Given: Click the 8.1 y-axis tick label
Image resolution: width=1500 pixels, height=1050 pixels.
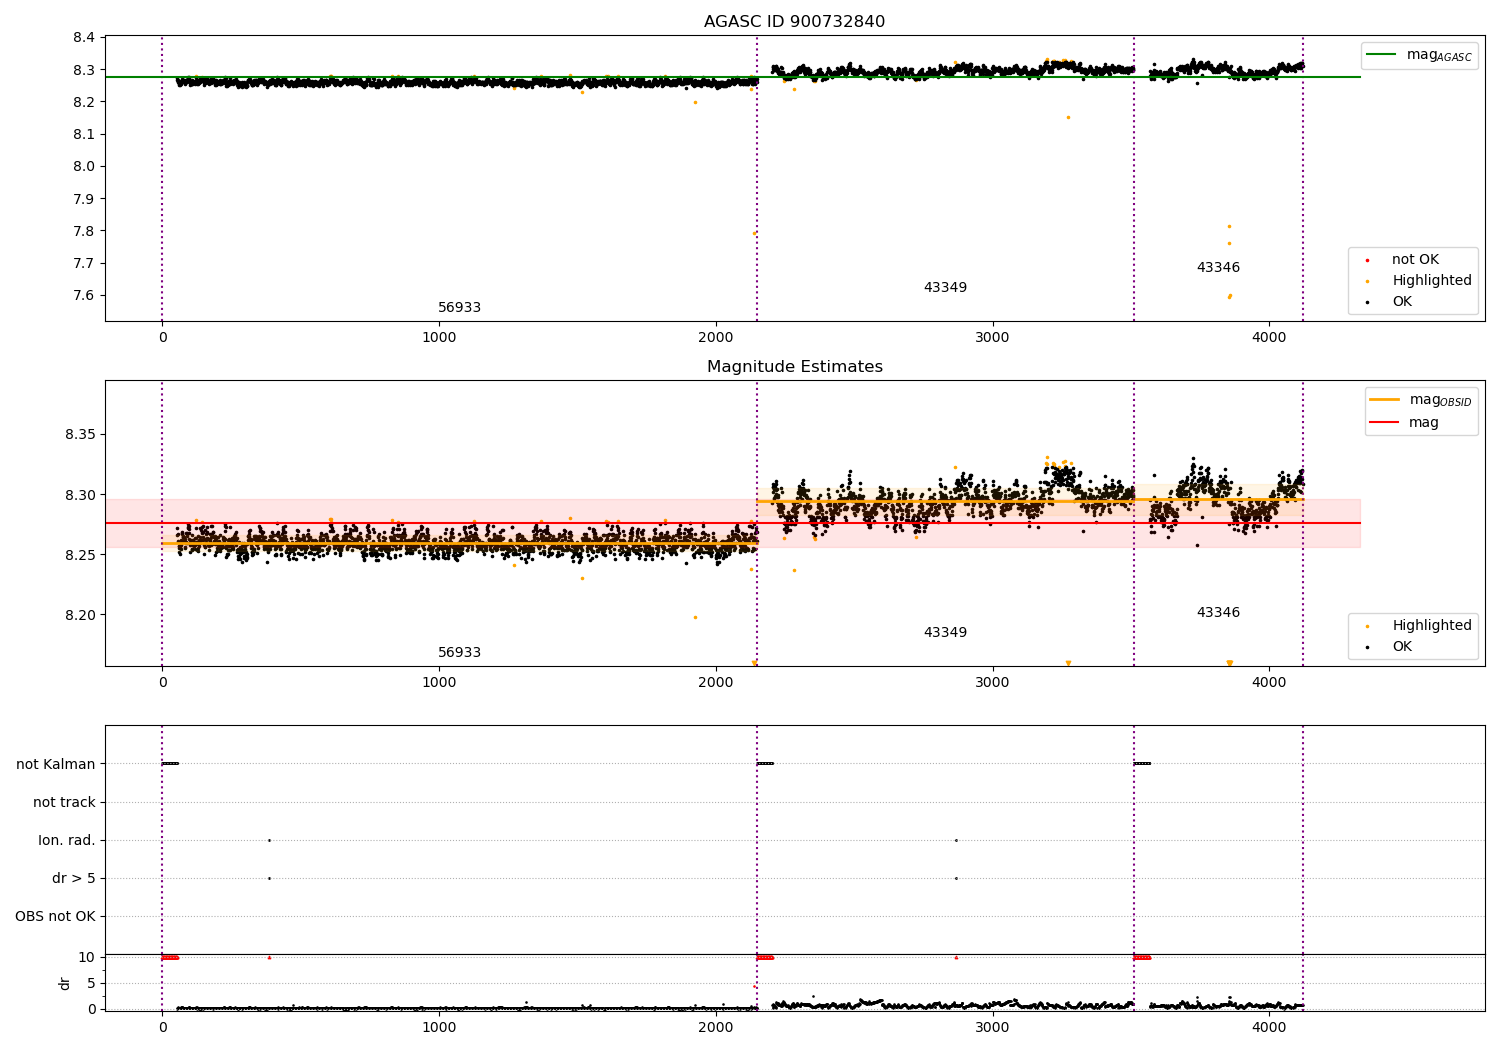Looking at the screenshot, I should coord(84,134).
